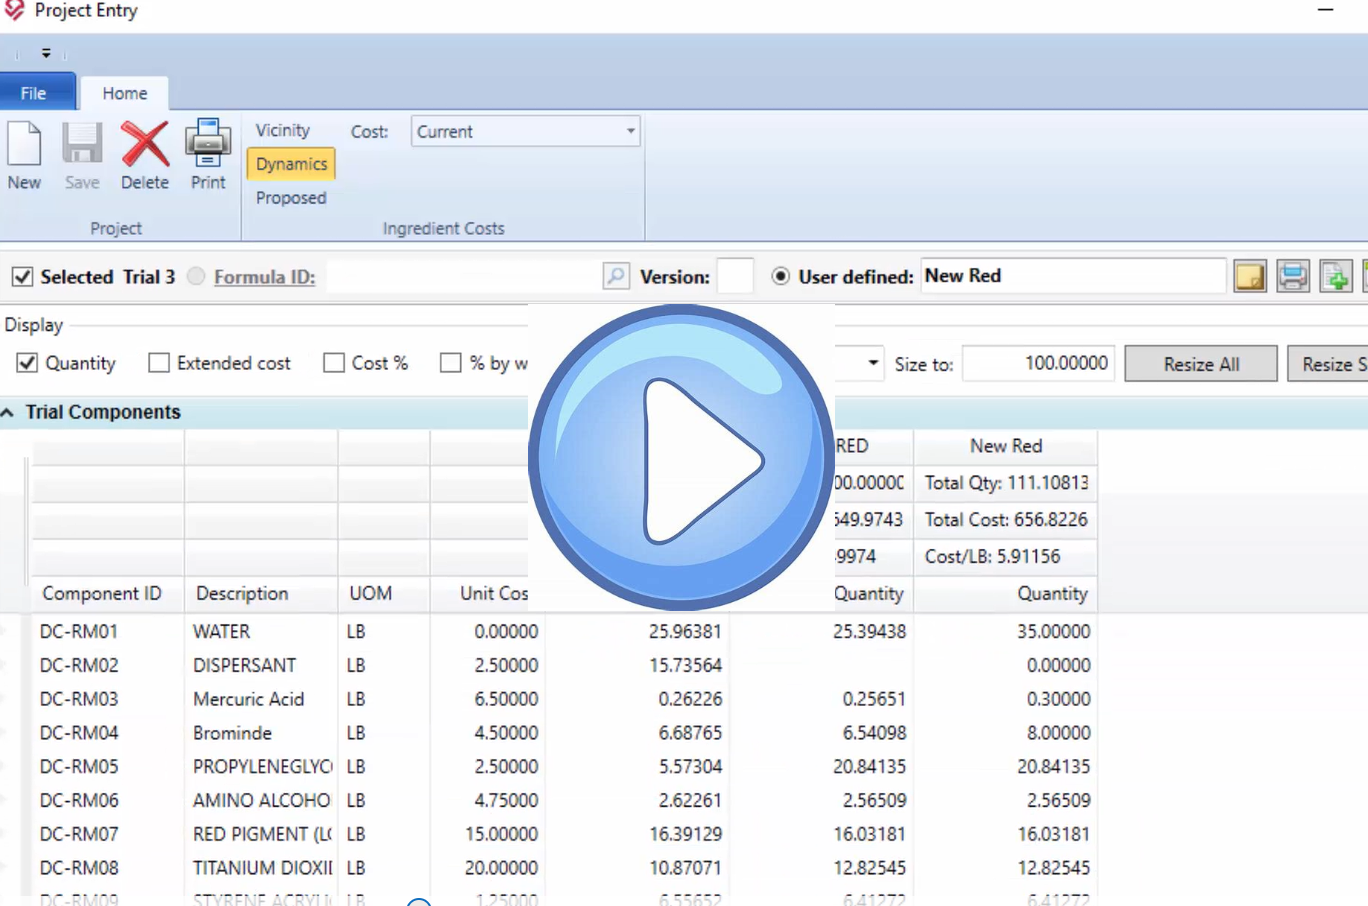The height and width of the screenshot is (906, 1368).
Task: Open the quick access toolbar customize arrow
Action: (x=46, y=53)
